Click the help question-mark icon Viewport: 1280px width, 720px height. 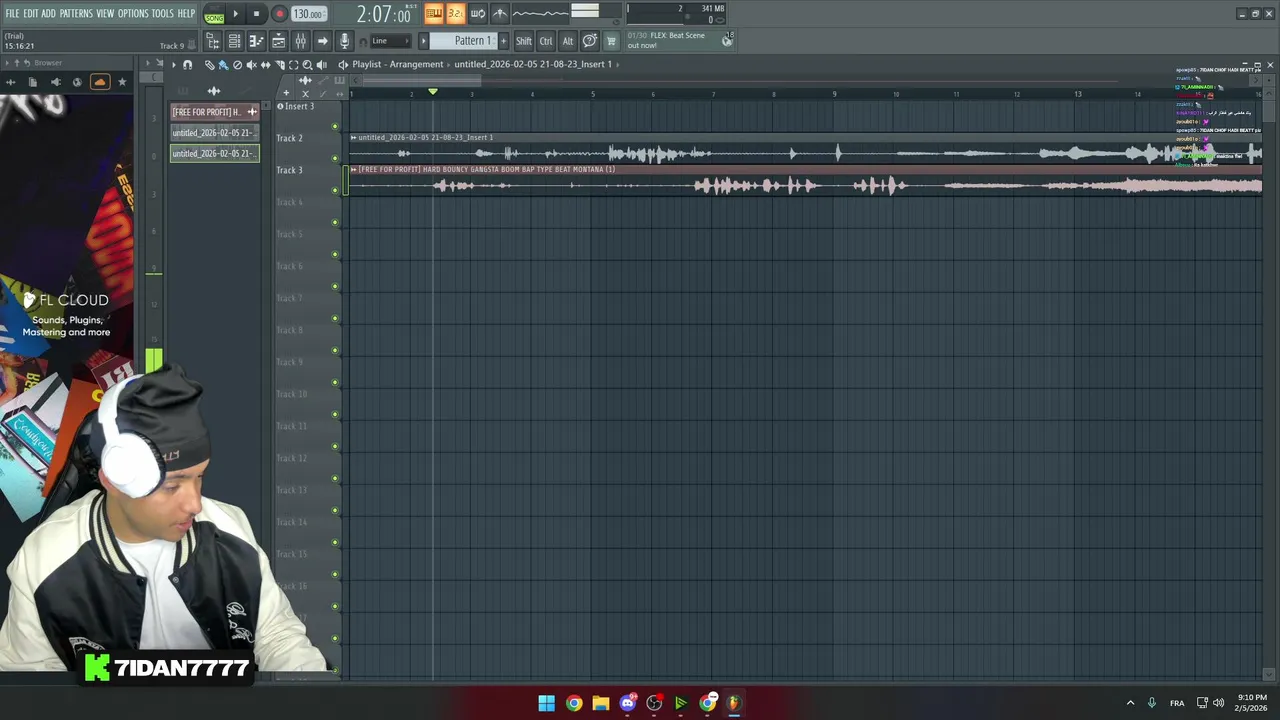coord(590,41)
